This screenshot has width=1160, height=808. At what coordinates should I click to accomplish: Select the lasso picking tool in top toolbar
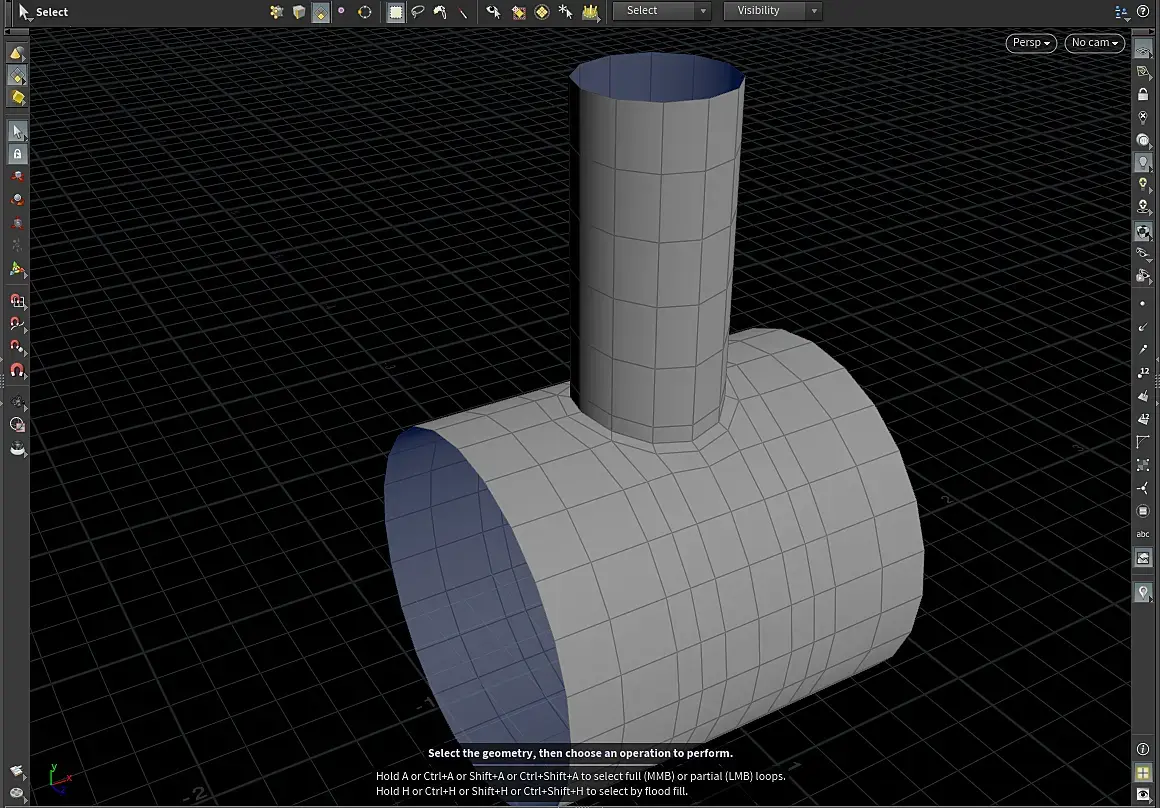pyautogui.click(x=418, y=12)
